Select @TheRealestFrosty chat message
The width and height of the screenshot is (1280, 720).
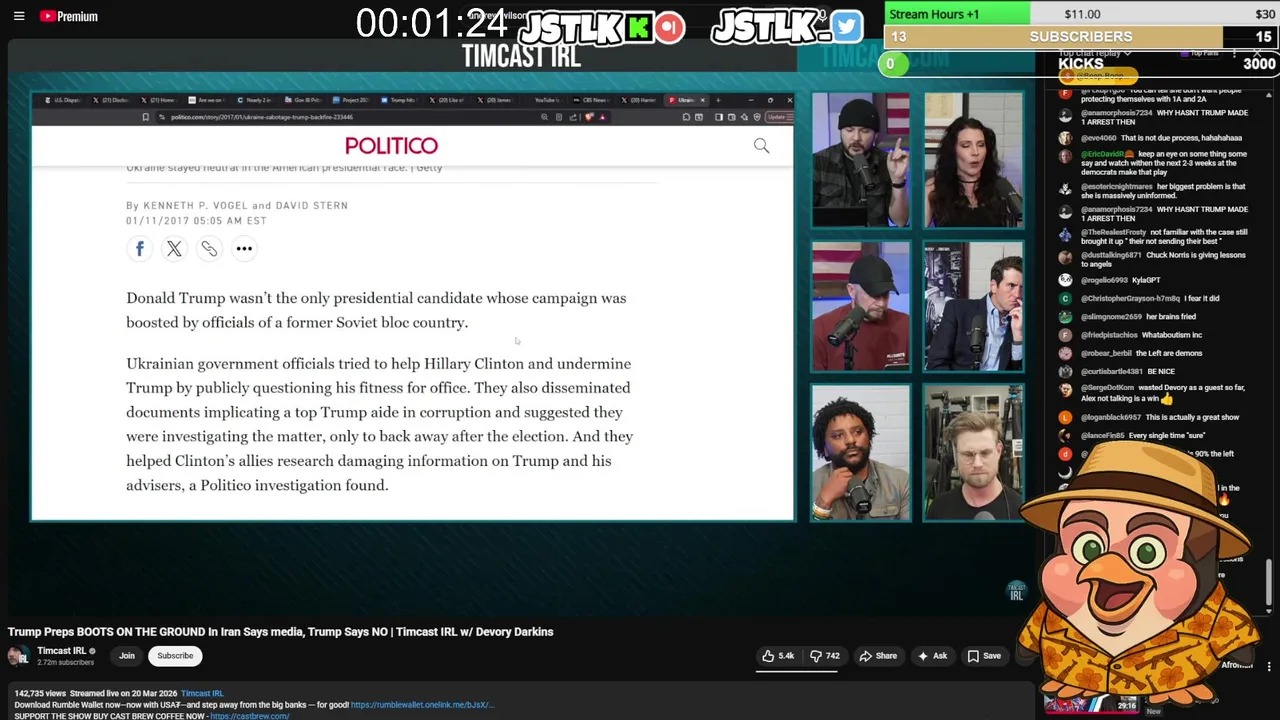[x=1164, y=237]
